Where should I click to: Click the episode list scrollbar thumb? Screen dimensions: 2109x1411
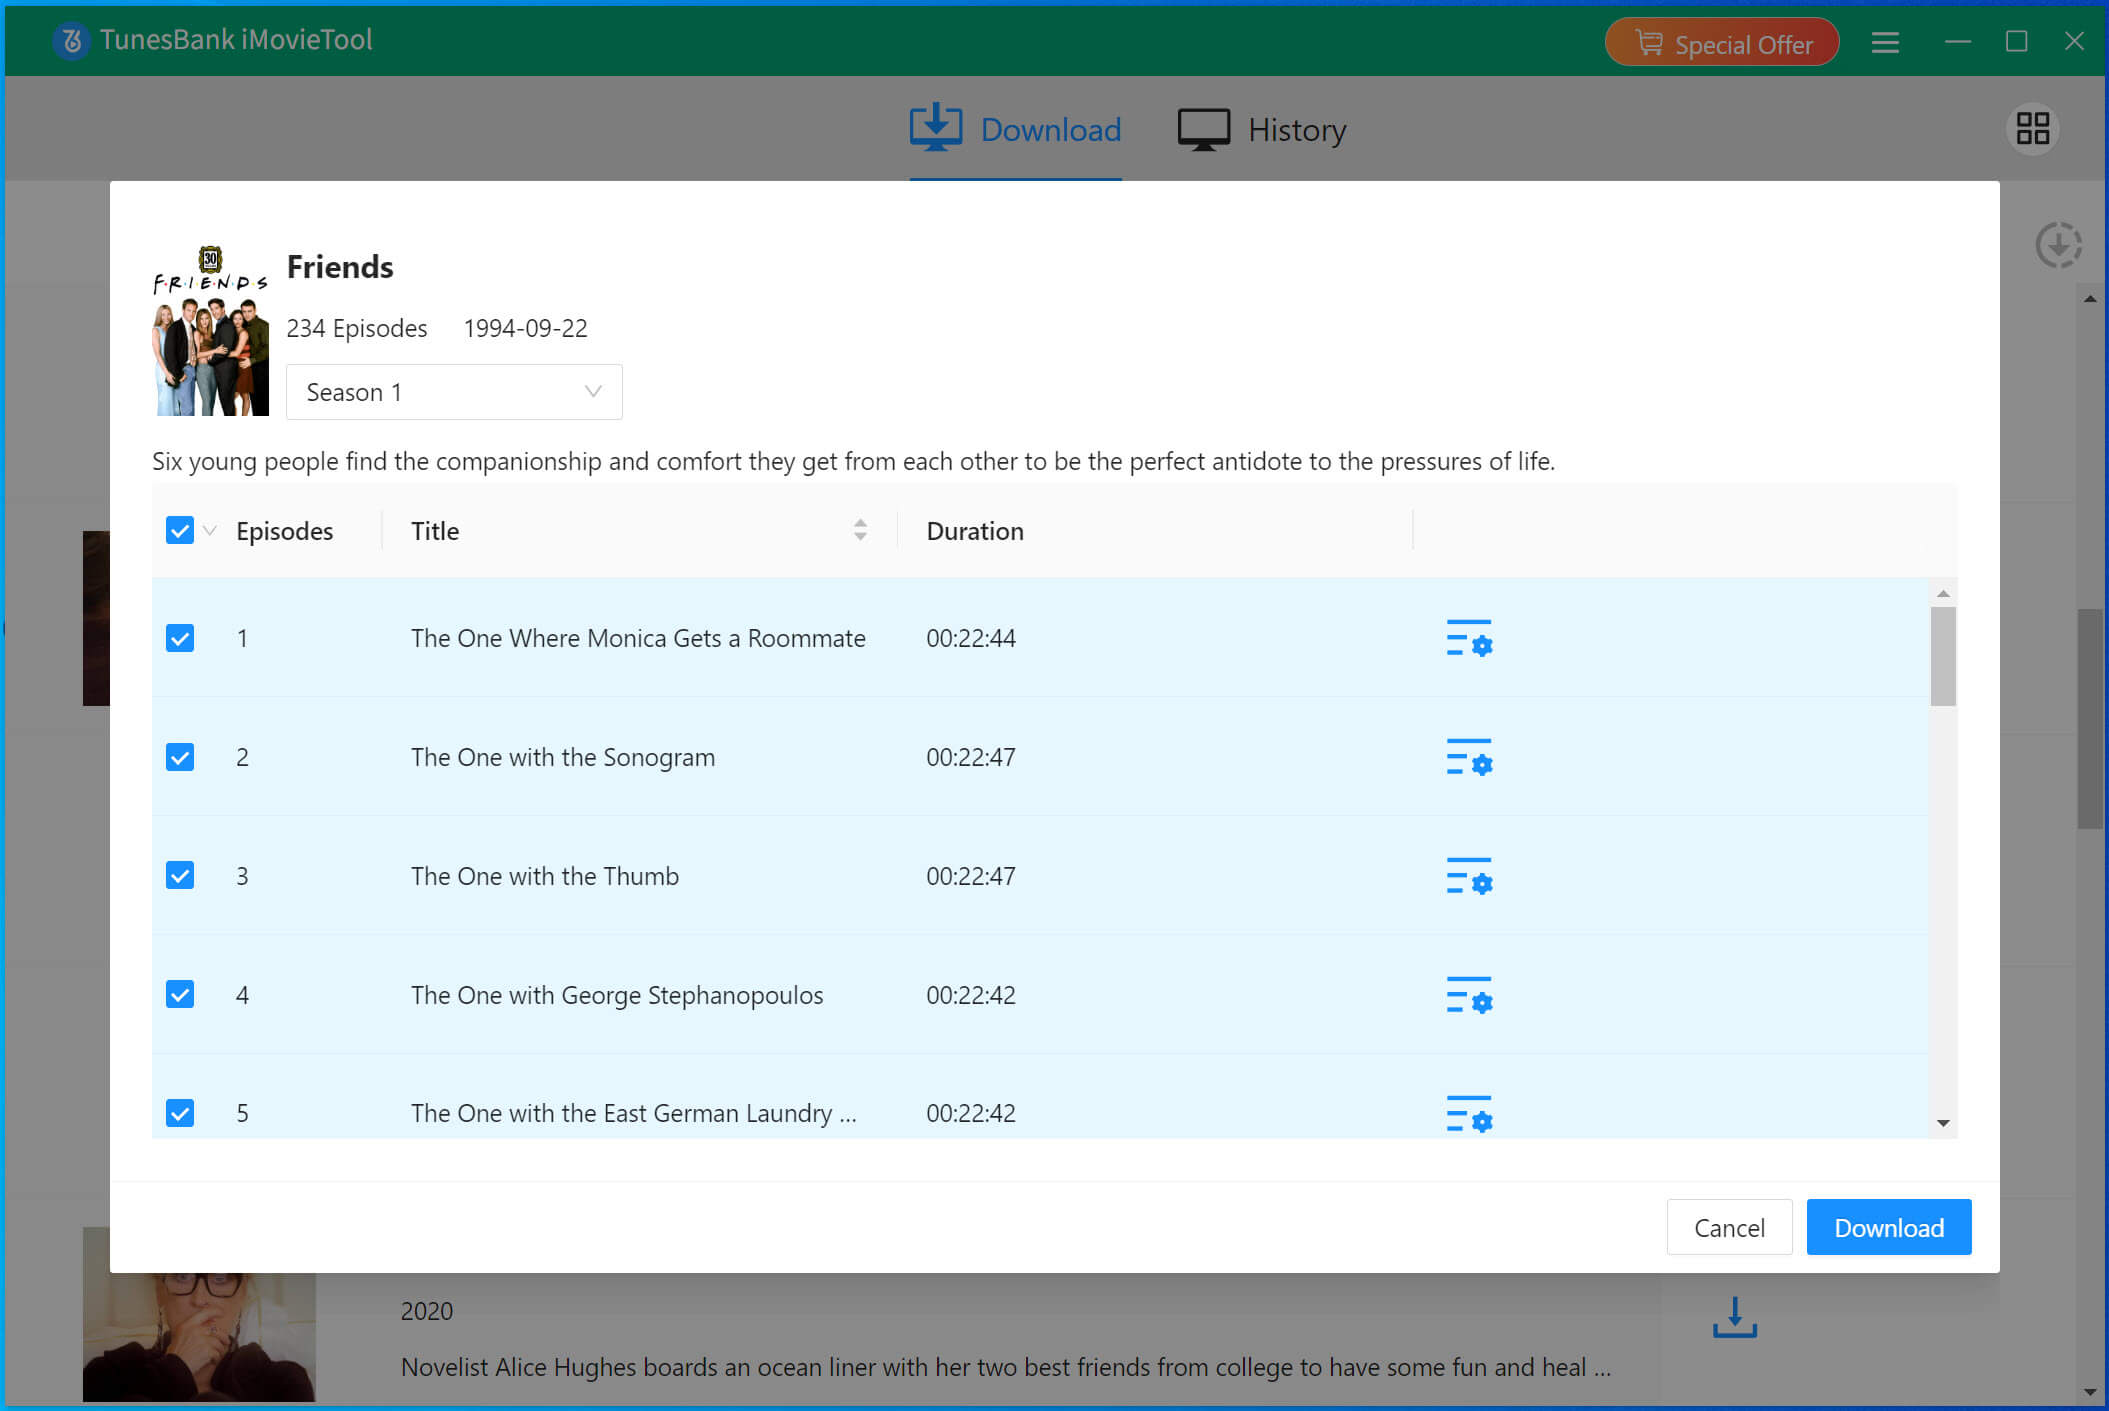coord(1943,656)
